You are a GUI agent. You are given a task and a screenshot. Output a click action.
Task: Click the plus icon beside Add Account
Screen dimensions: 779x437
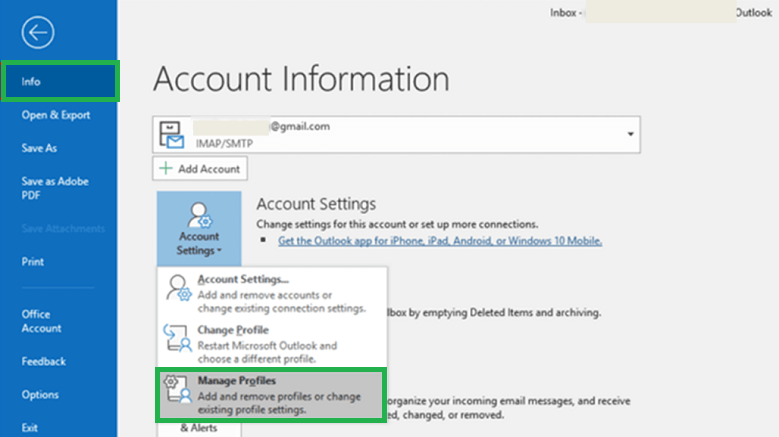(x=165, y=168)
